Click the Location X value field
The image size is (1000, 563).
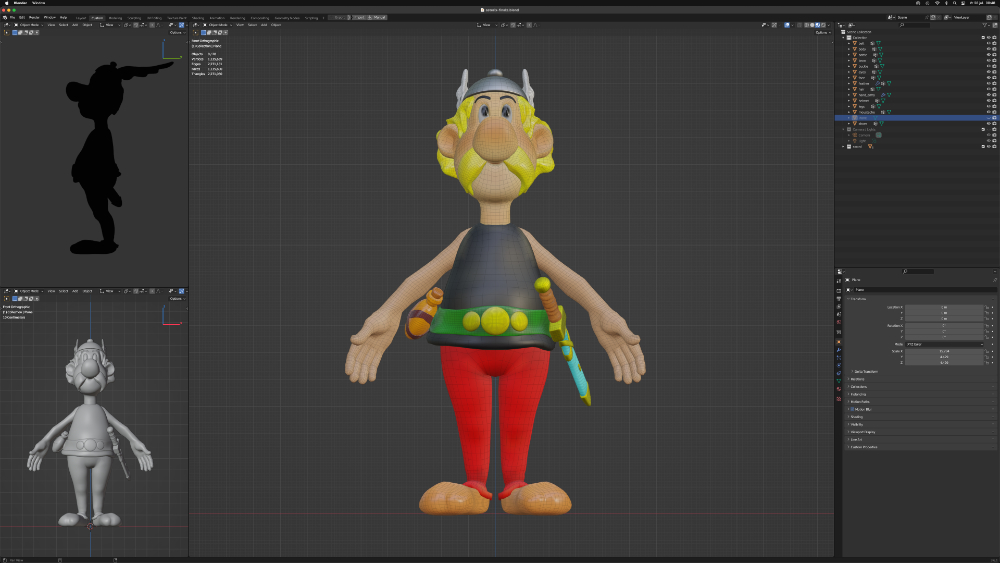944,307
